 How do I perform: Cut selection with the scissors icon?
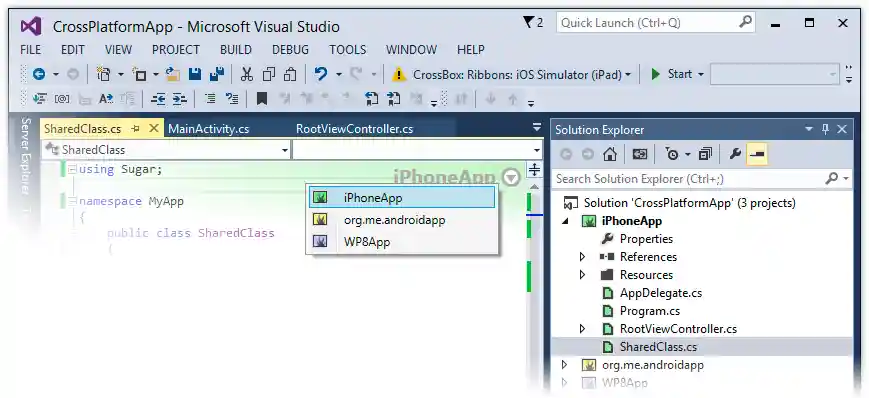pos(247,74)
